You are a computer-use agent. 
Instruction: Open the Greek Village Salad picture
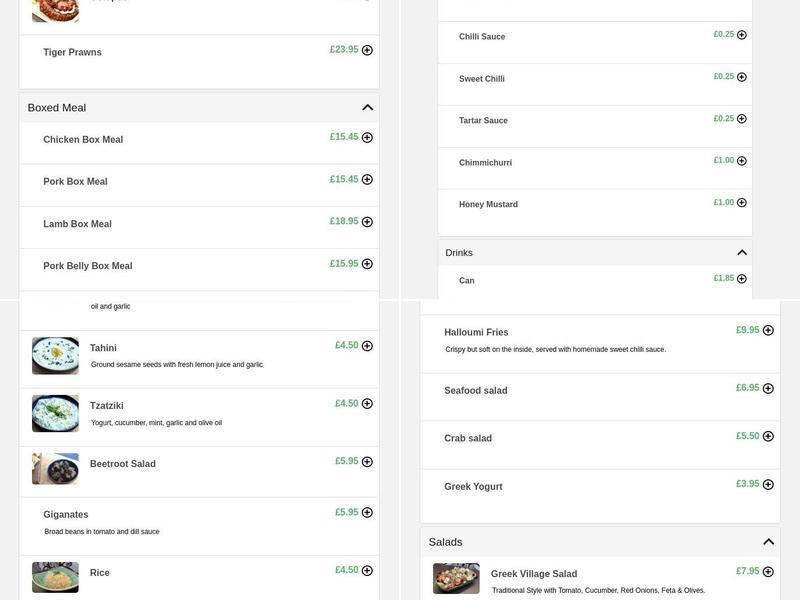click(x=456, y=579)
